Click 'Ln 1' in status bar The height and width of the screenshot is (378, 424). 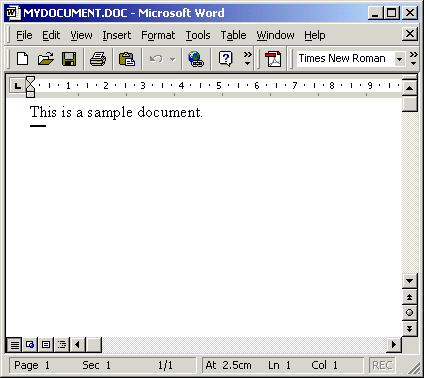[279, 365]
